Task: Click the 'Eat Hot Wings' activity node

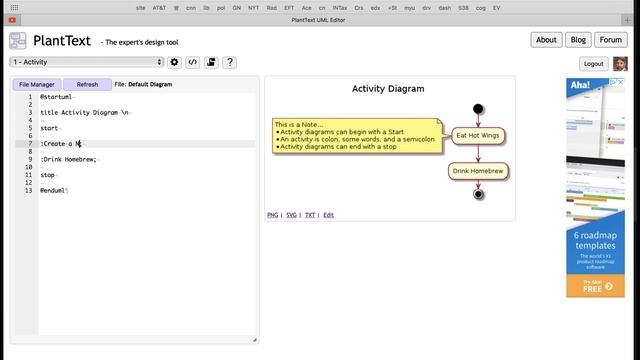Action: (x=478, y=136)
